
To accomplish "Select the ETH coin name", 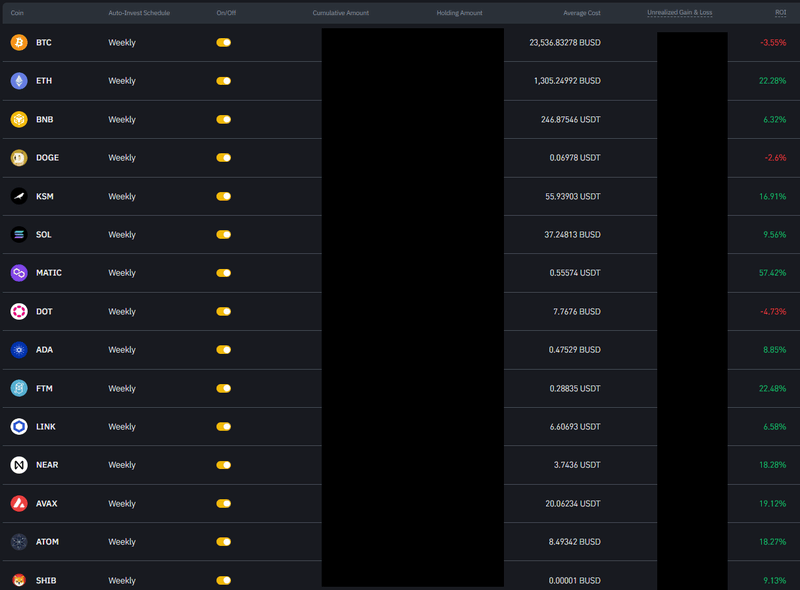I will (44, 81).
